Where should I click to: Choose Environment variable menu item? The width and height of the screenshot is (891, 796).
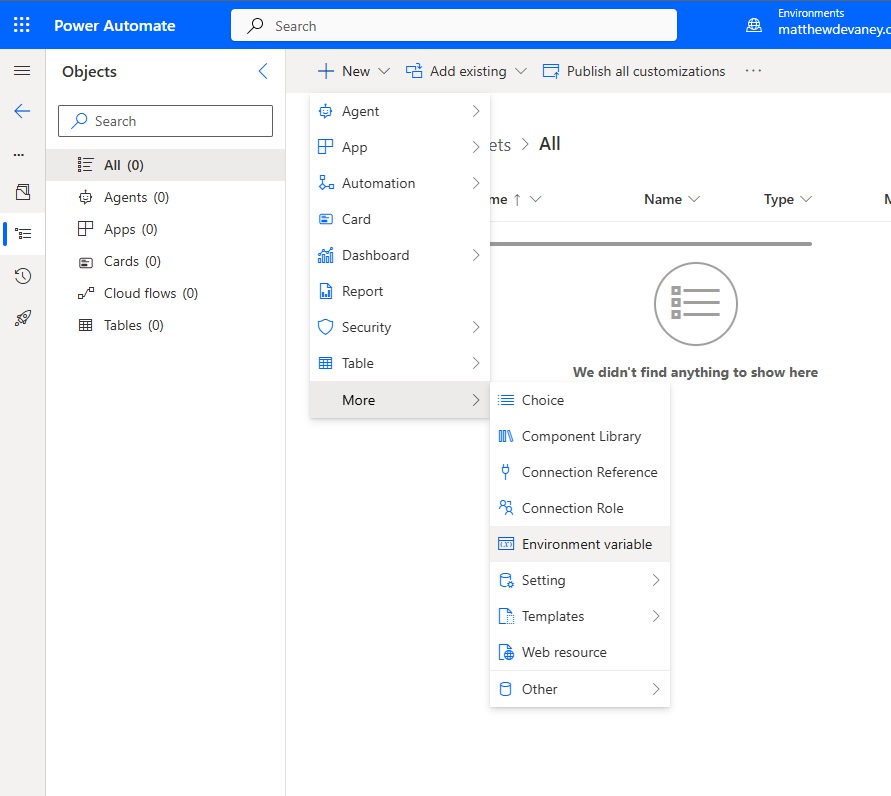coord(580,544)
